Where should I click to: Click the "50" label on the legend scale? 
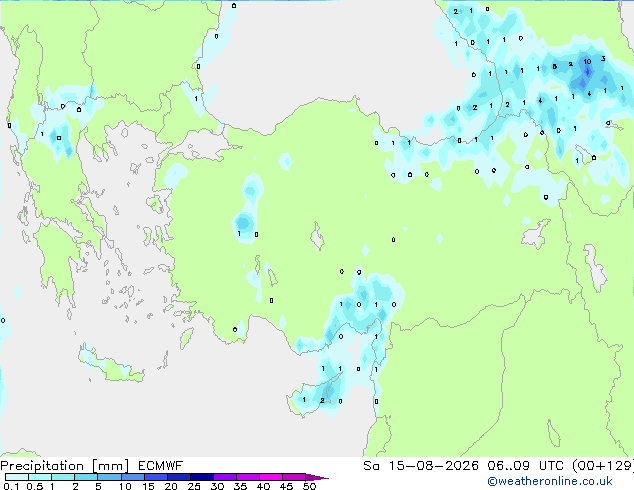click(x=309, y=486)
